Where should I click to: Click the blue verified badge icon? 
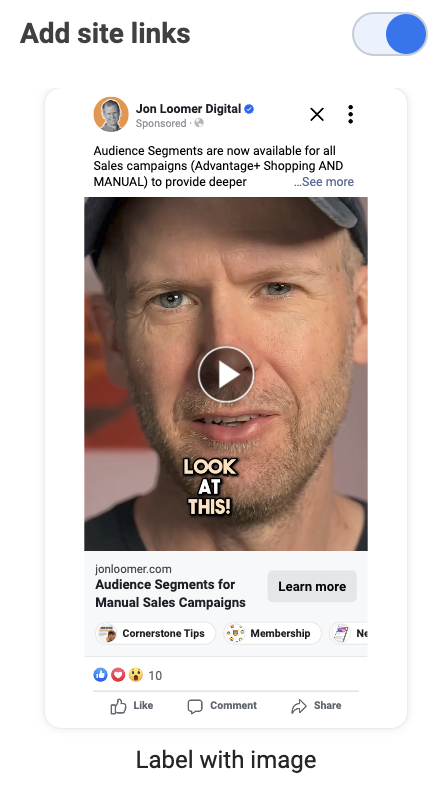(x=249, y=109)
